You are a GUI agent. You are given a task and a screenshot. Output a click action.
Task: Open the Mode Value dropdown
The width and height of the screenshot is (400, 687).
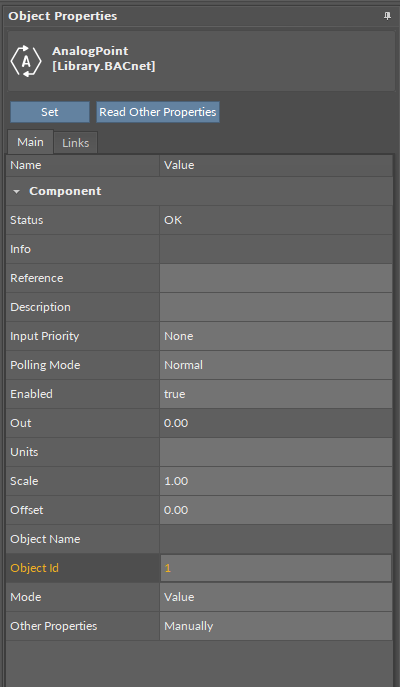(276, 597)
